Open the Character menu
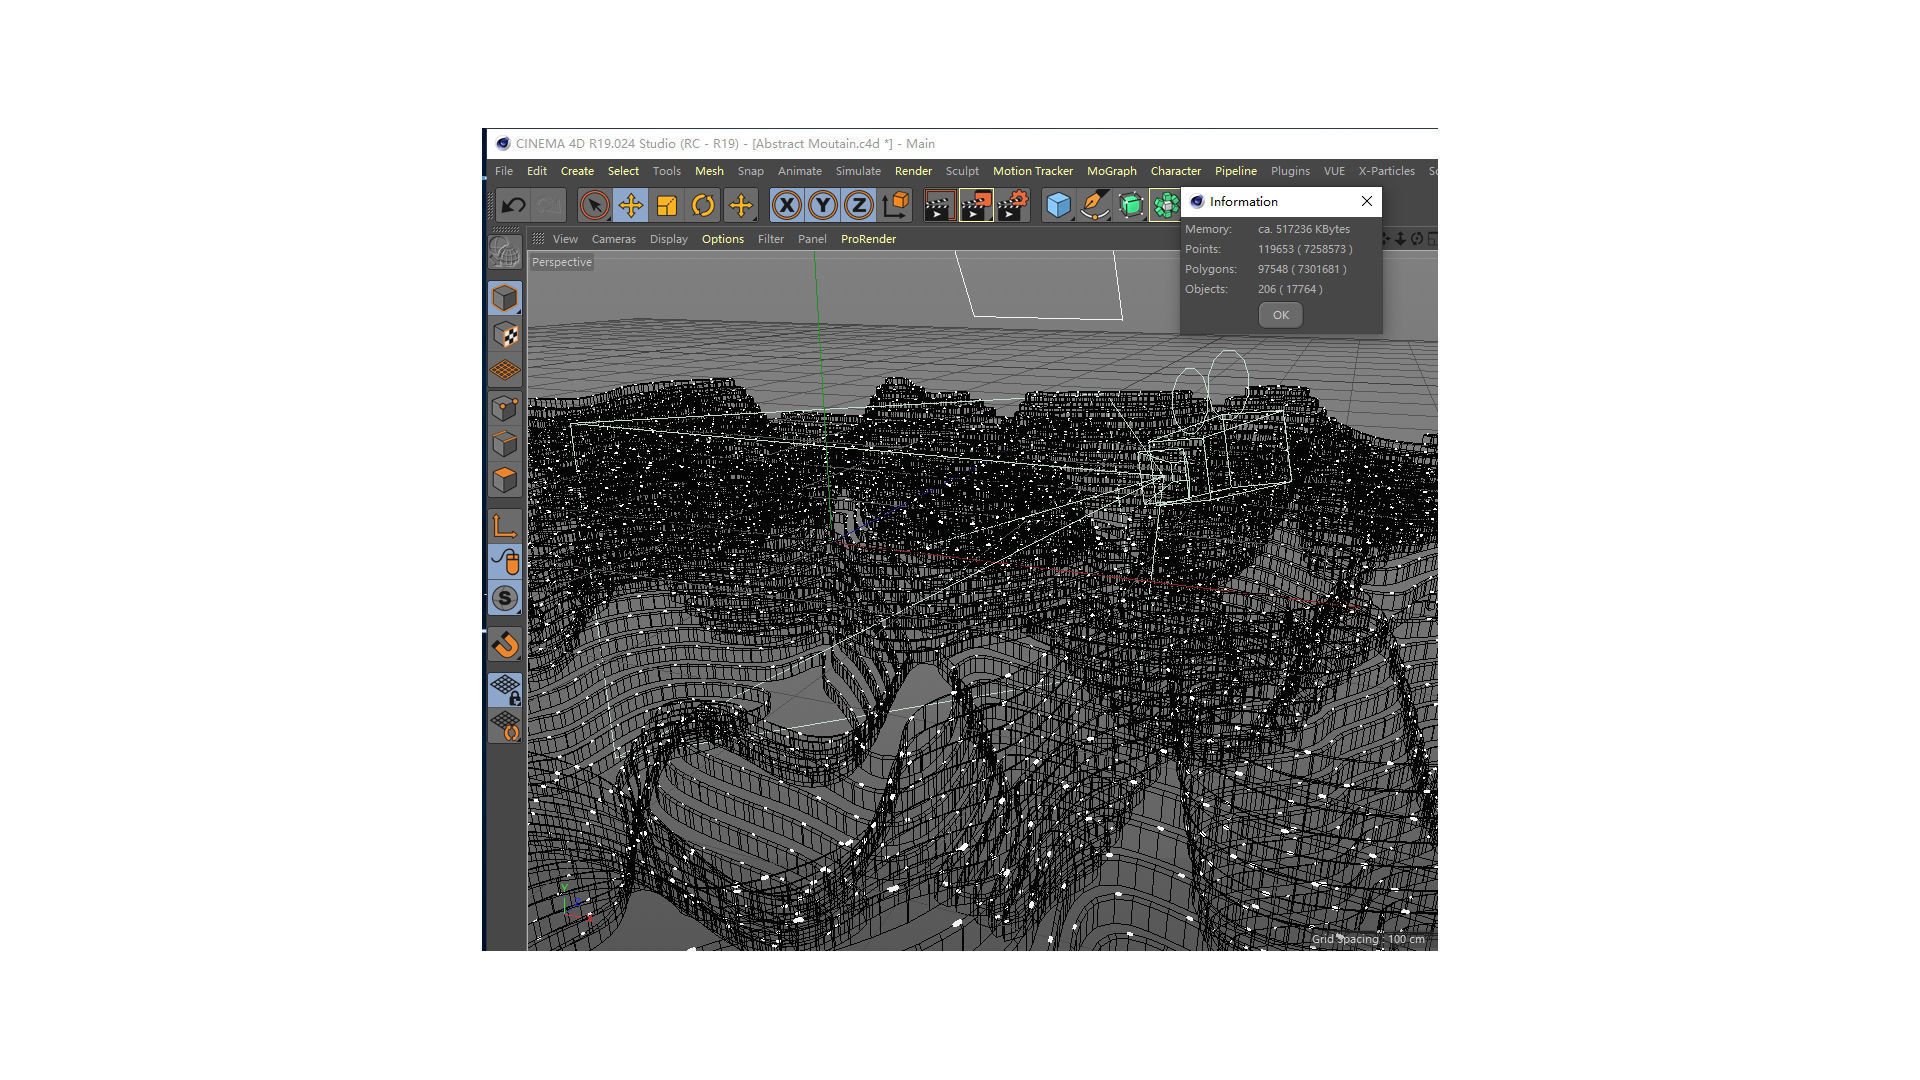 (1176, 171)
